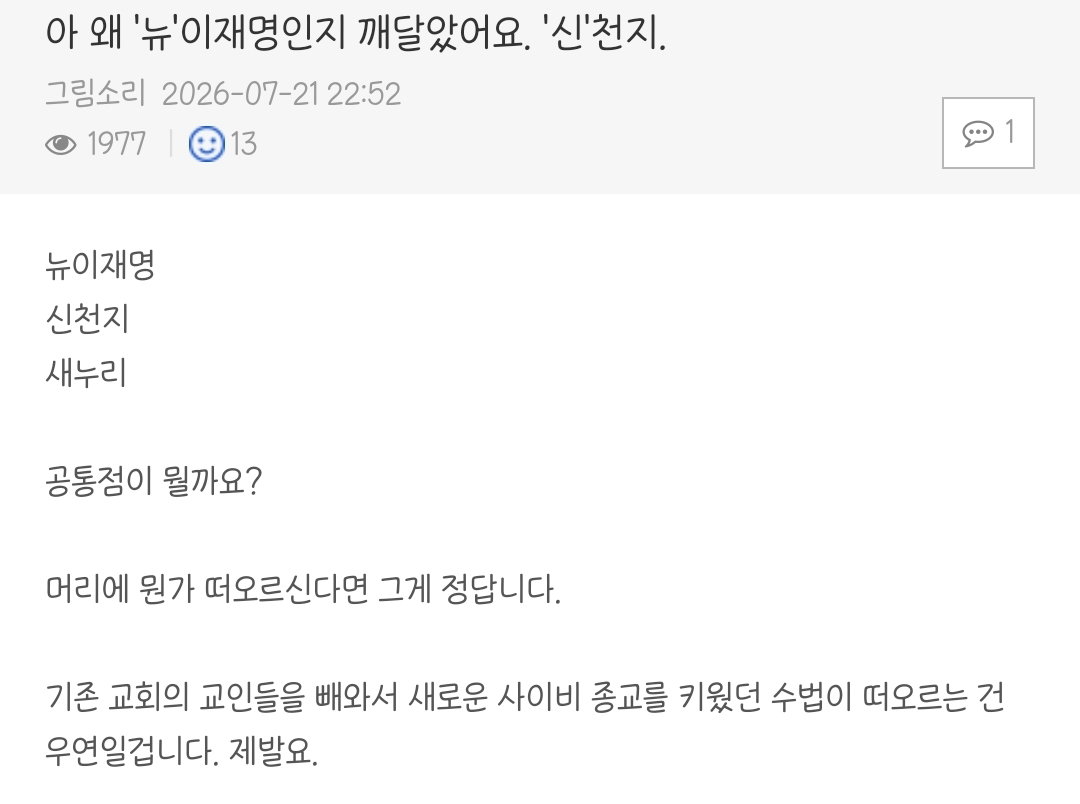Select the body line 신천지
Screen dimensions: 1080x804
tap(87, 318)
